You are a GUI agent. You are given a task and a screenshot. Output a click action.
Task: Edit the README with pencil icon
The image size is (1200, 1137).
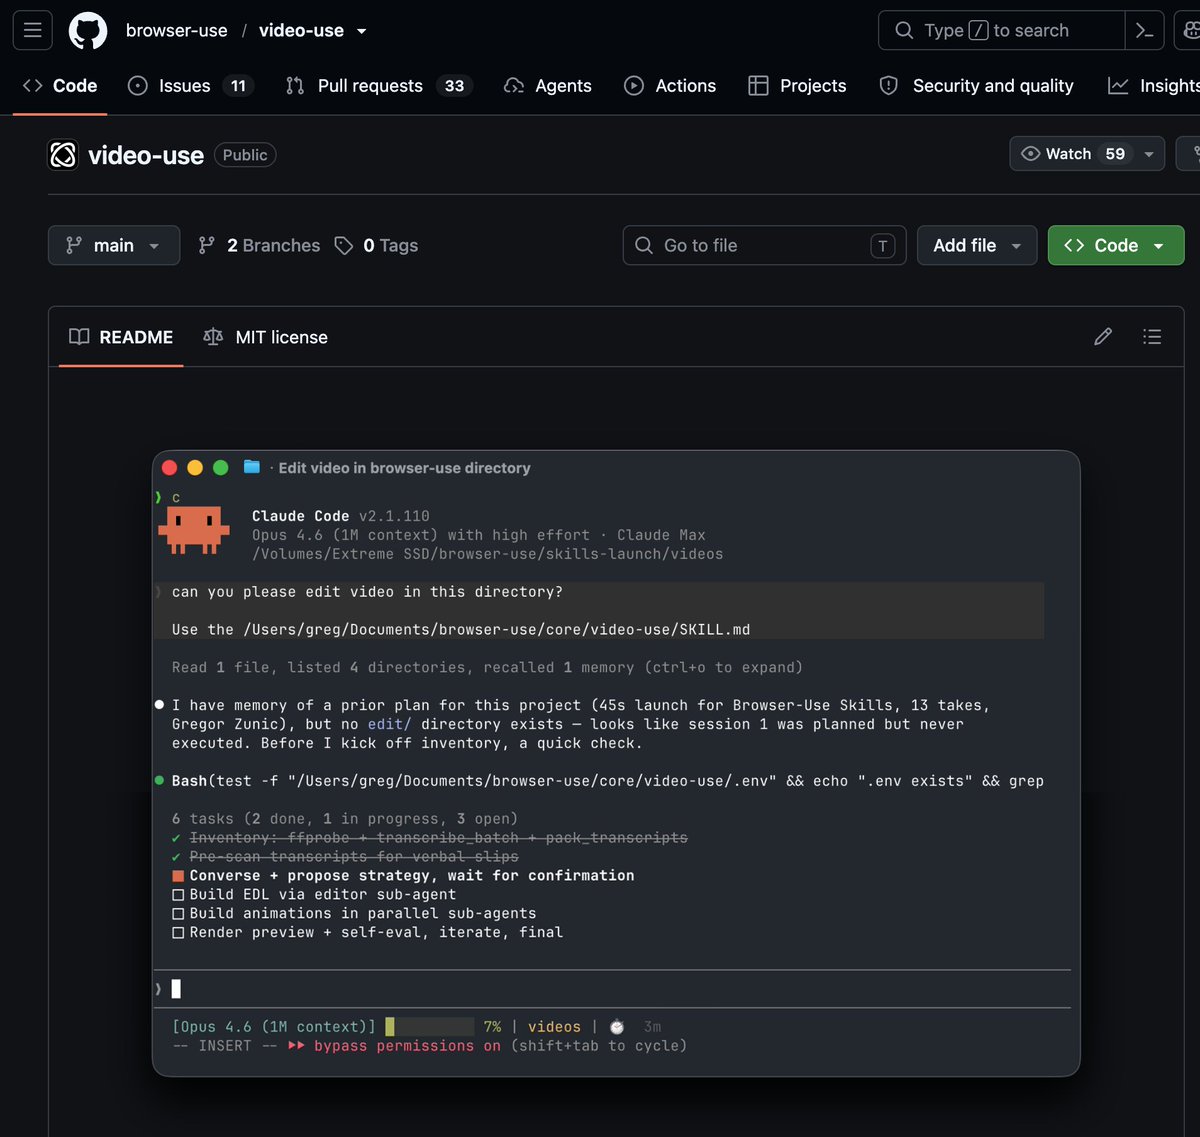point(1103,337)
